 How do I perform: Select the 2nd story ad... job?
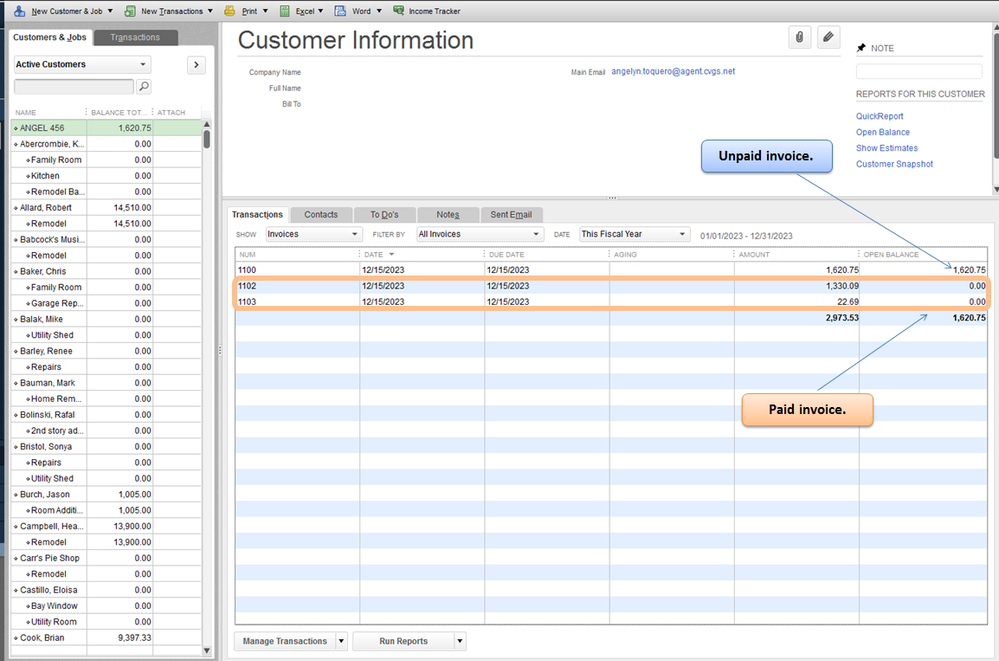click(x=106, y=430)
